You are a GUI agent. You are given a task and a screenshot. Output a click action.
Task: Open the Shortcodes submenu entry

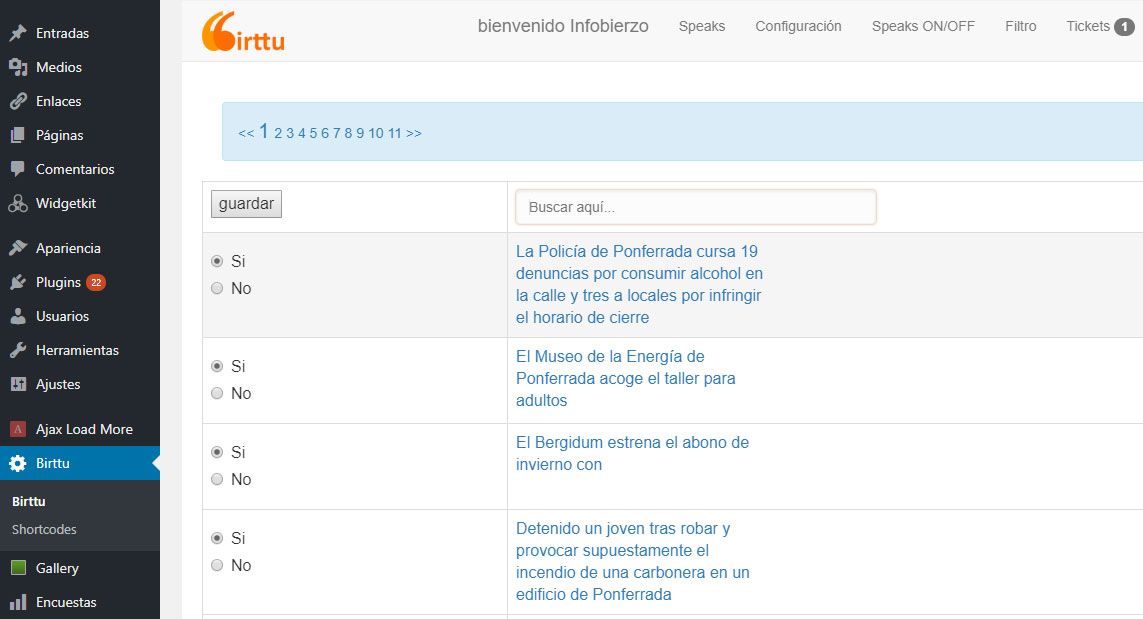(x=44, y=529)
